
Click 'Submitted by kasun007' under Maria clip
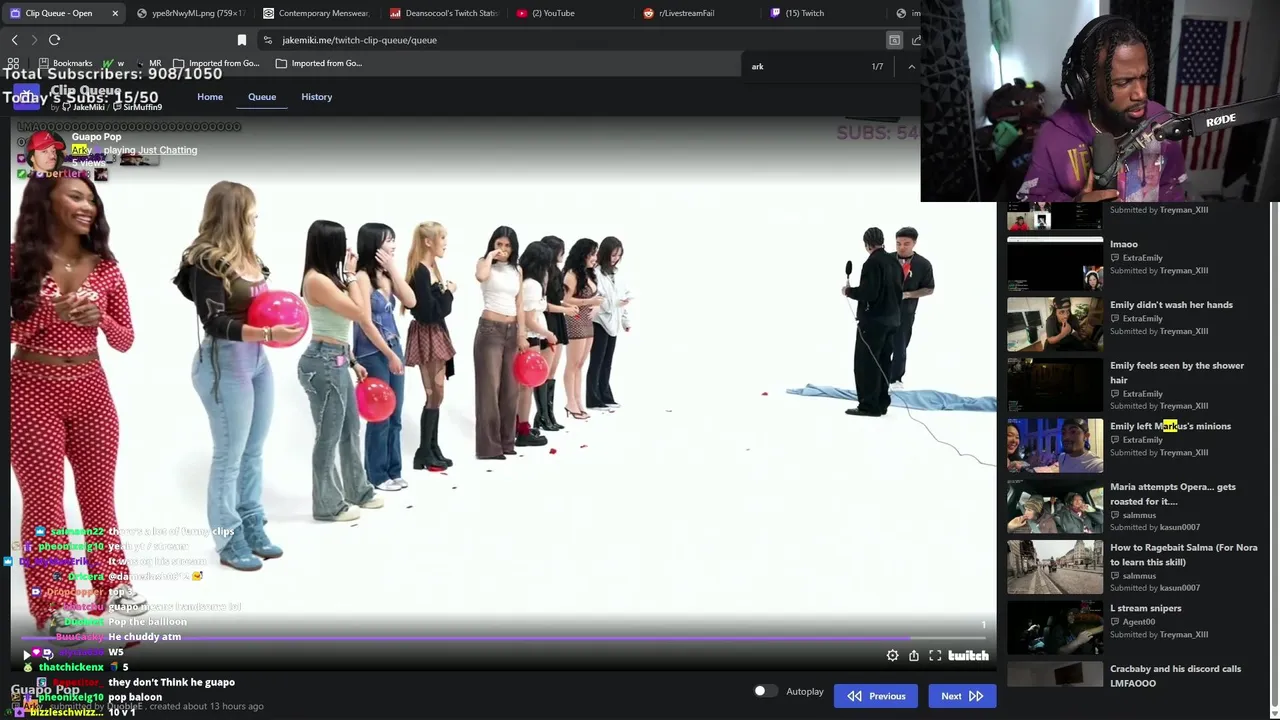pyautogui.click(x=1154, y=527)
